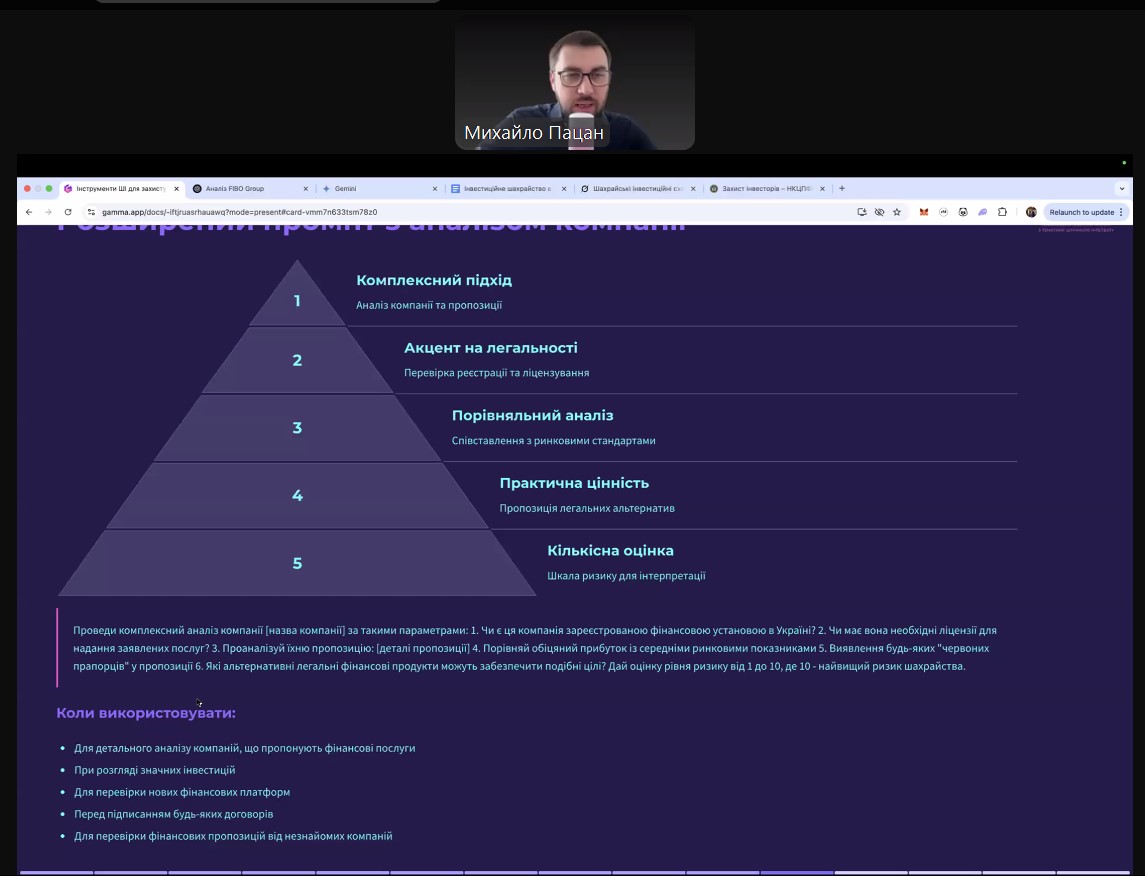The width and height of the screenshot is (1145, 876).
Task: Open the Chrome profile avatar
Action: [x=1031, y=212]
